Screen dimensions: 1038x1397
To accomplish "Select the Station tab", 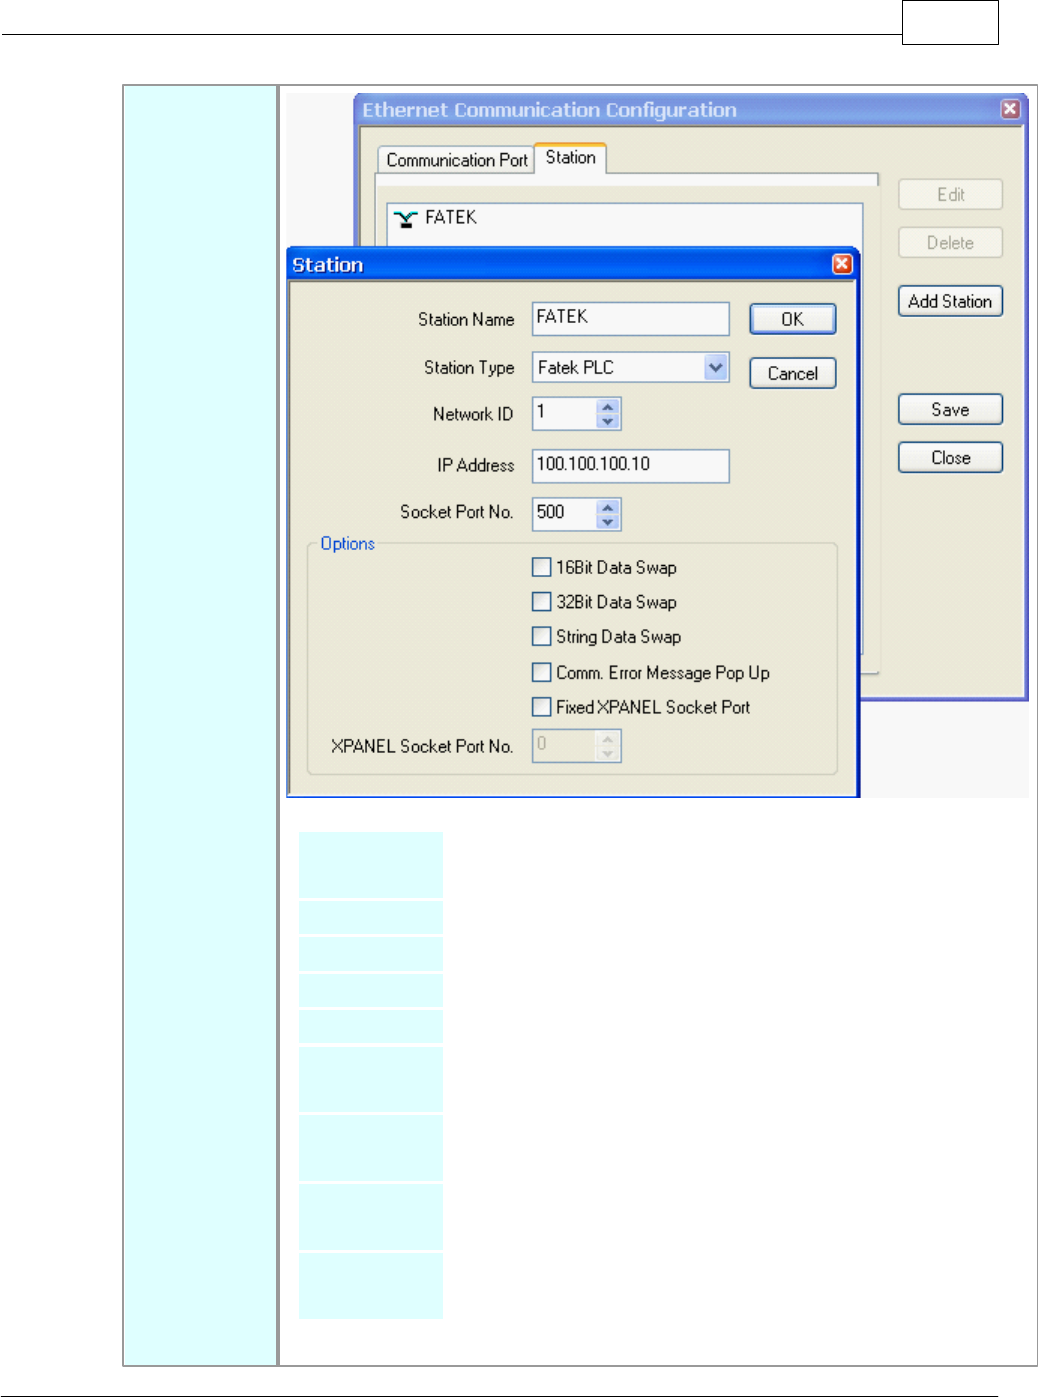I will pos(570,158).
